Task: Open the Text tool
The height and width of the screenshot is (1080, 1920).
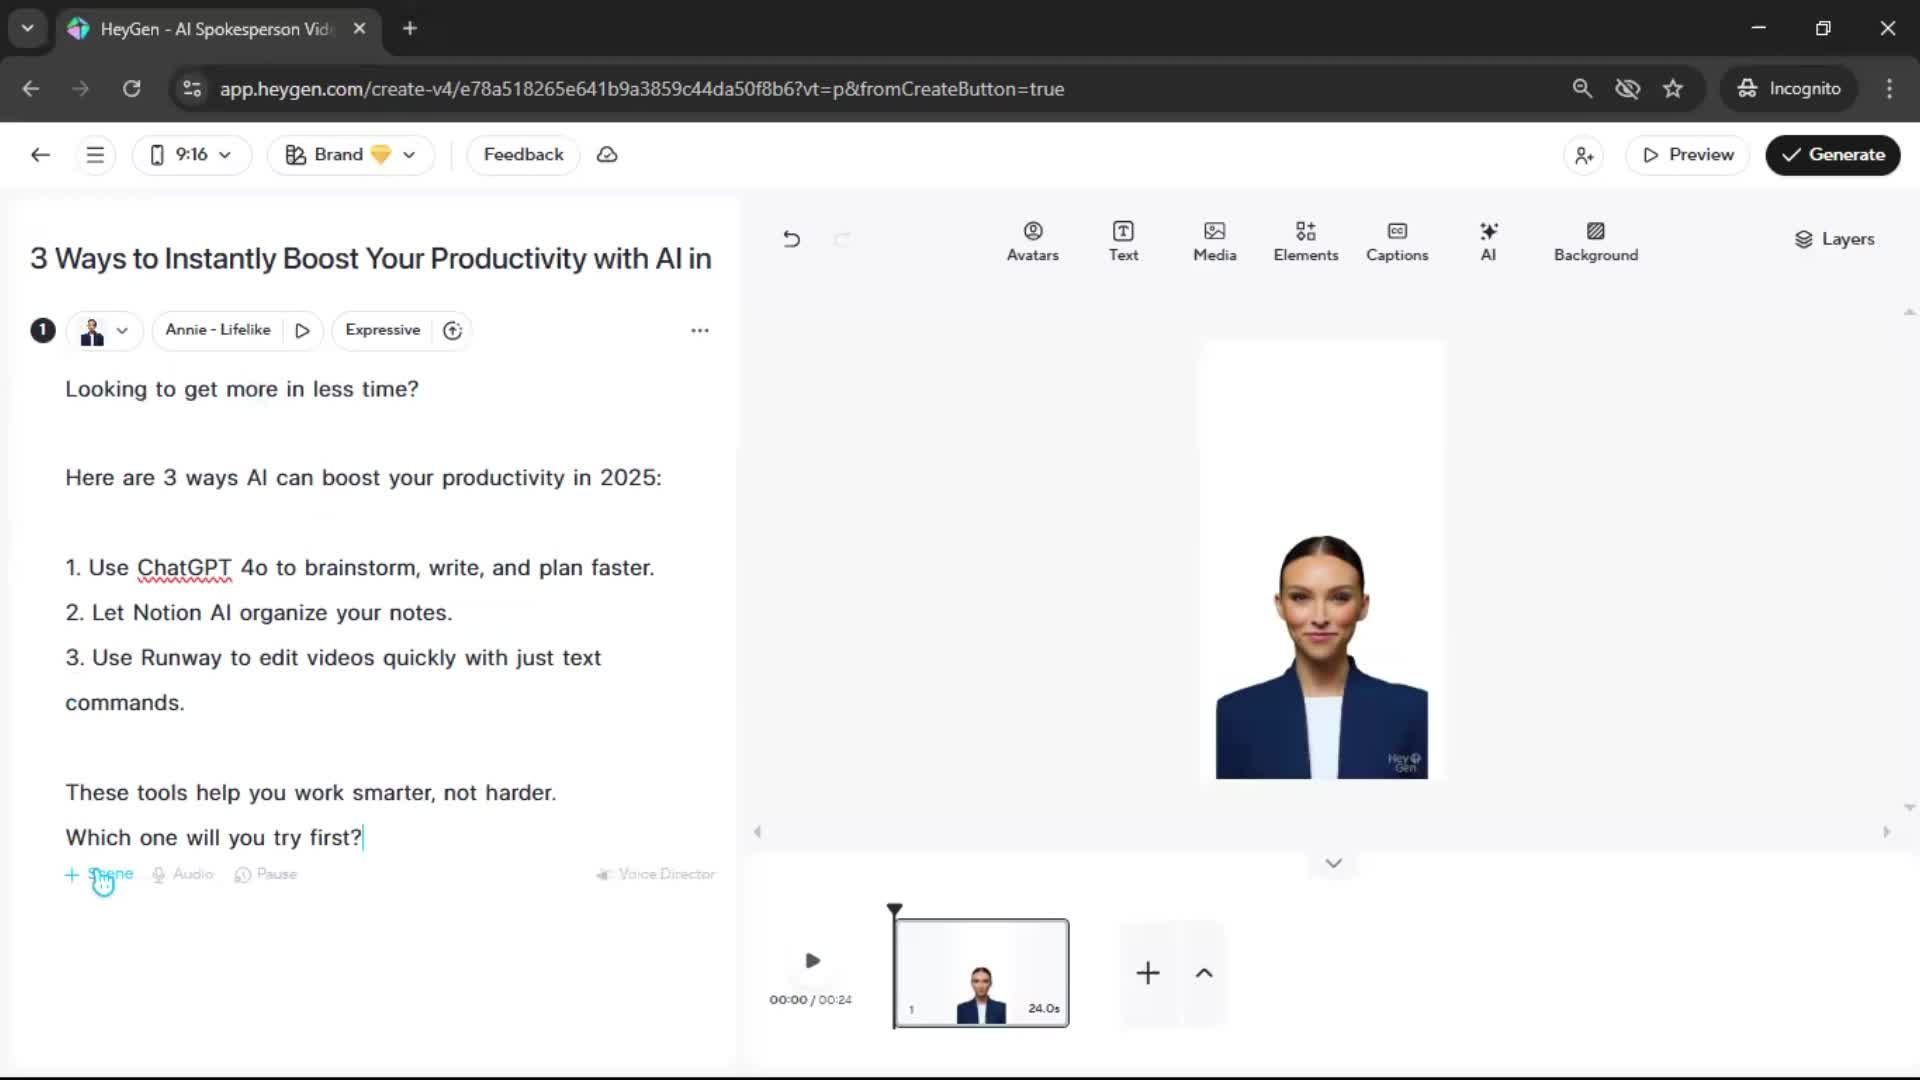Action: pos(1123,241)
